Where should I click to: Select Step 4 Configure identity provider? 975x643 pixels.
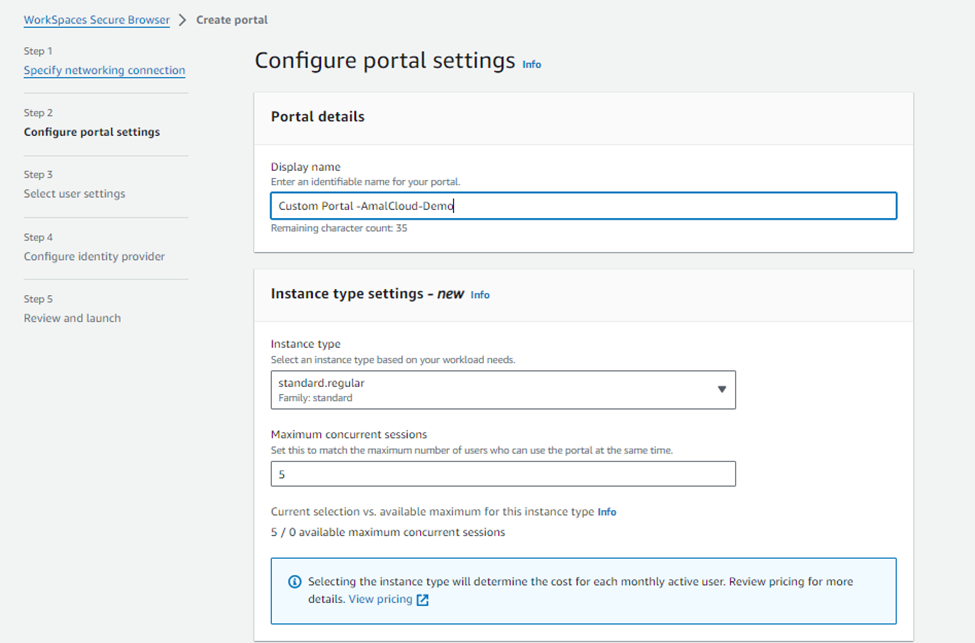95,256
